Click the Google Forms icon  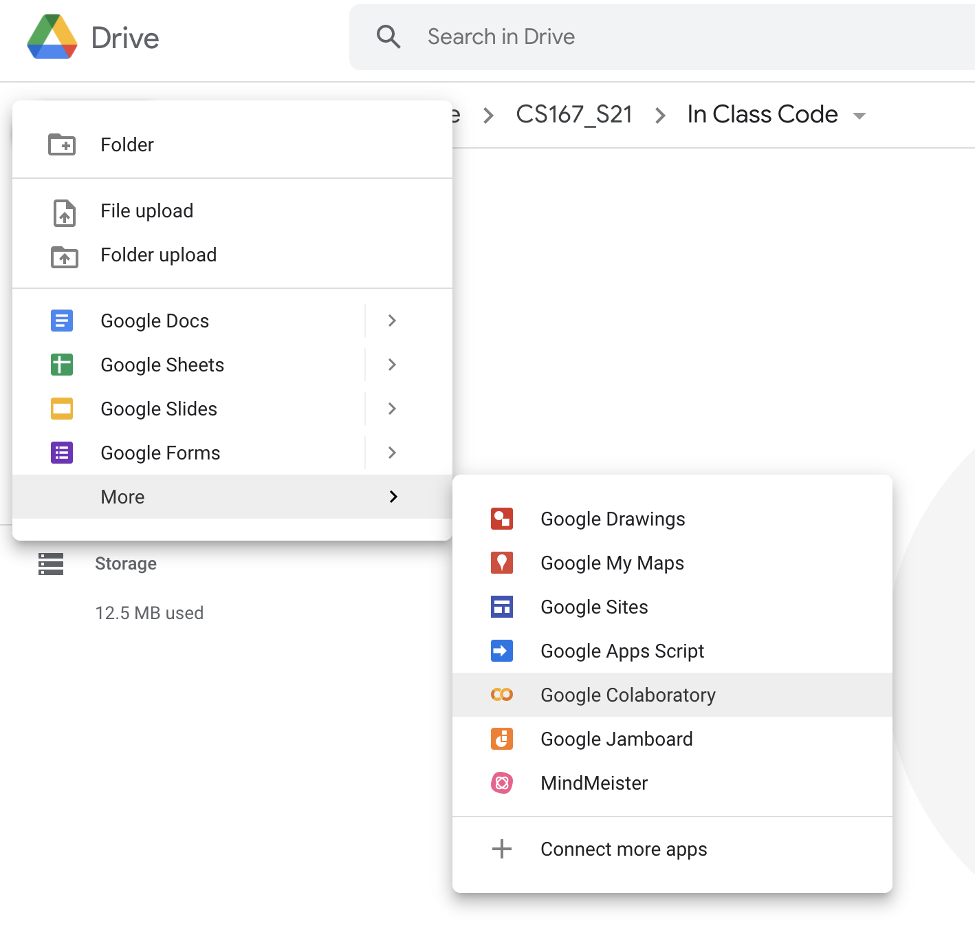(62, 452)
